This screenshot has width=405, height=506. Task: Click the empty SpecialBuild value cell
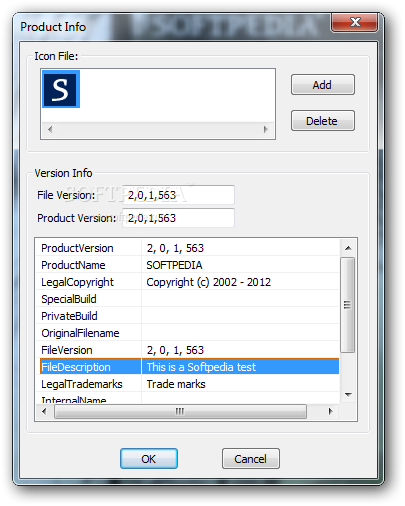(x=240, y=299)
